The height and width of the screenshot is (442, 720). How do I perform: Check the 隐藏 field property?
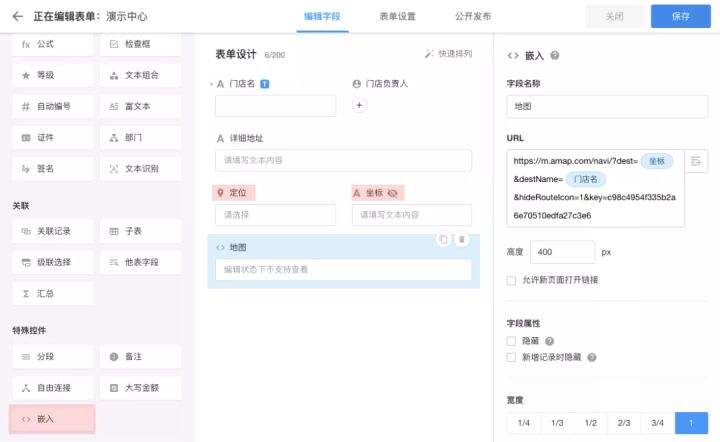(512, 341)
